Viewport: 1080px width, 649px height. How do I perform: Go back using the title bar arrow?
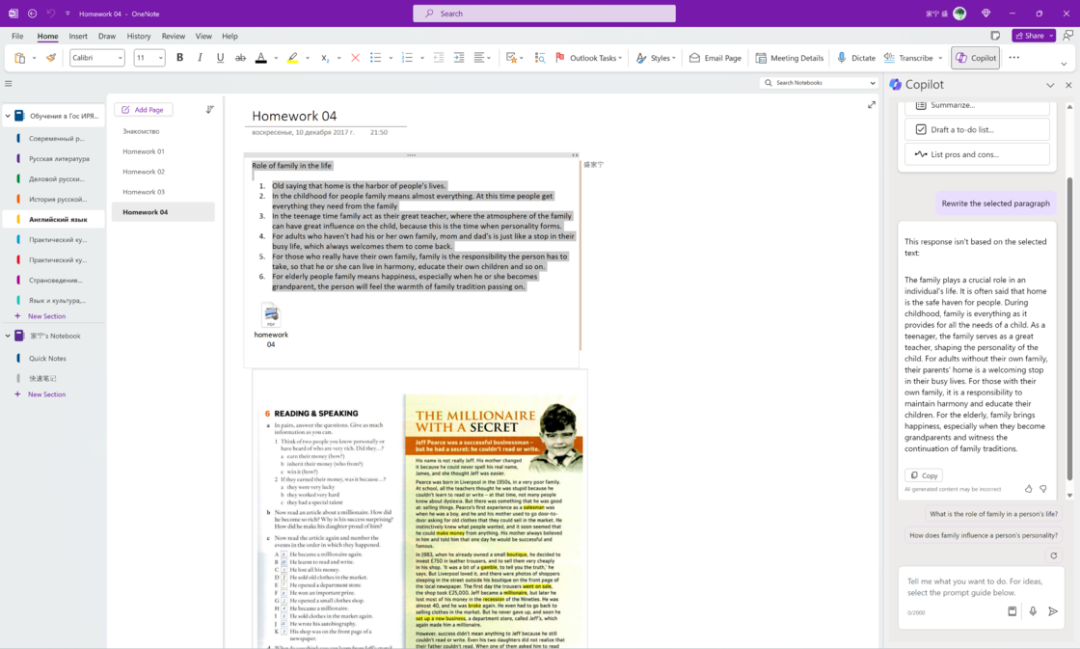tap(32, 13)
